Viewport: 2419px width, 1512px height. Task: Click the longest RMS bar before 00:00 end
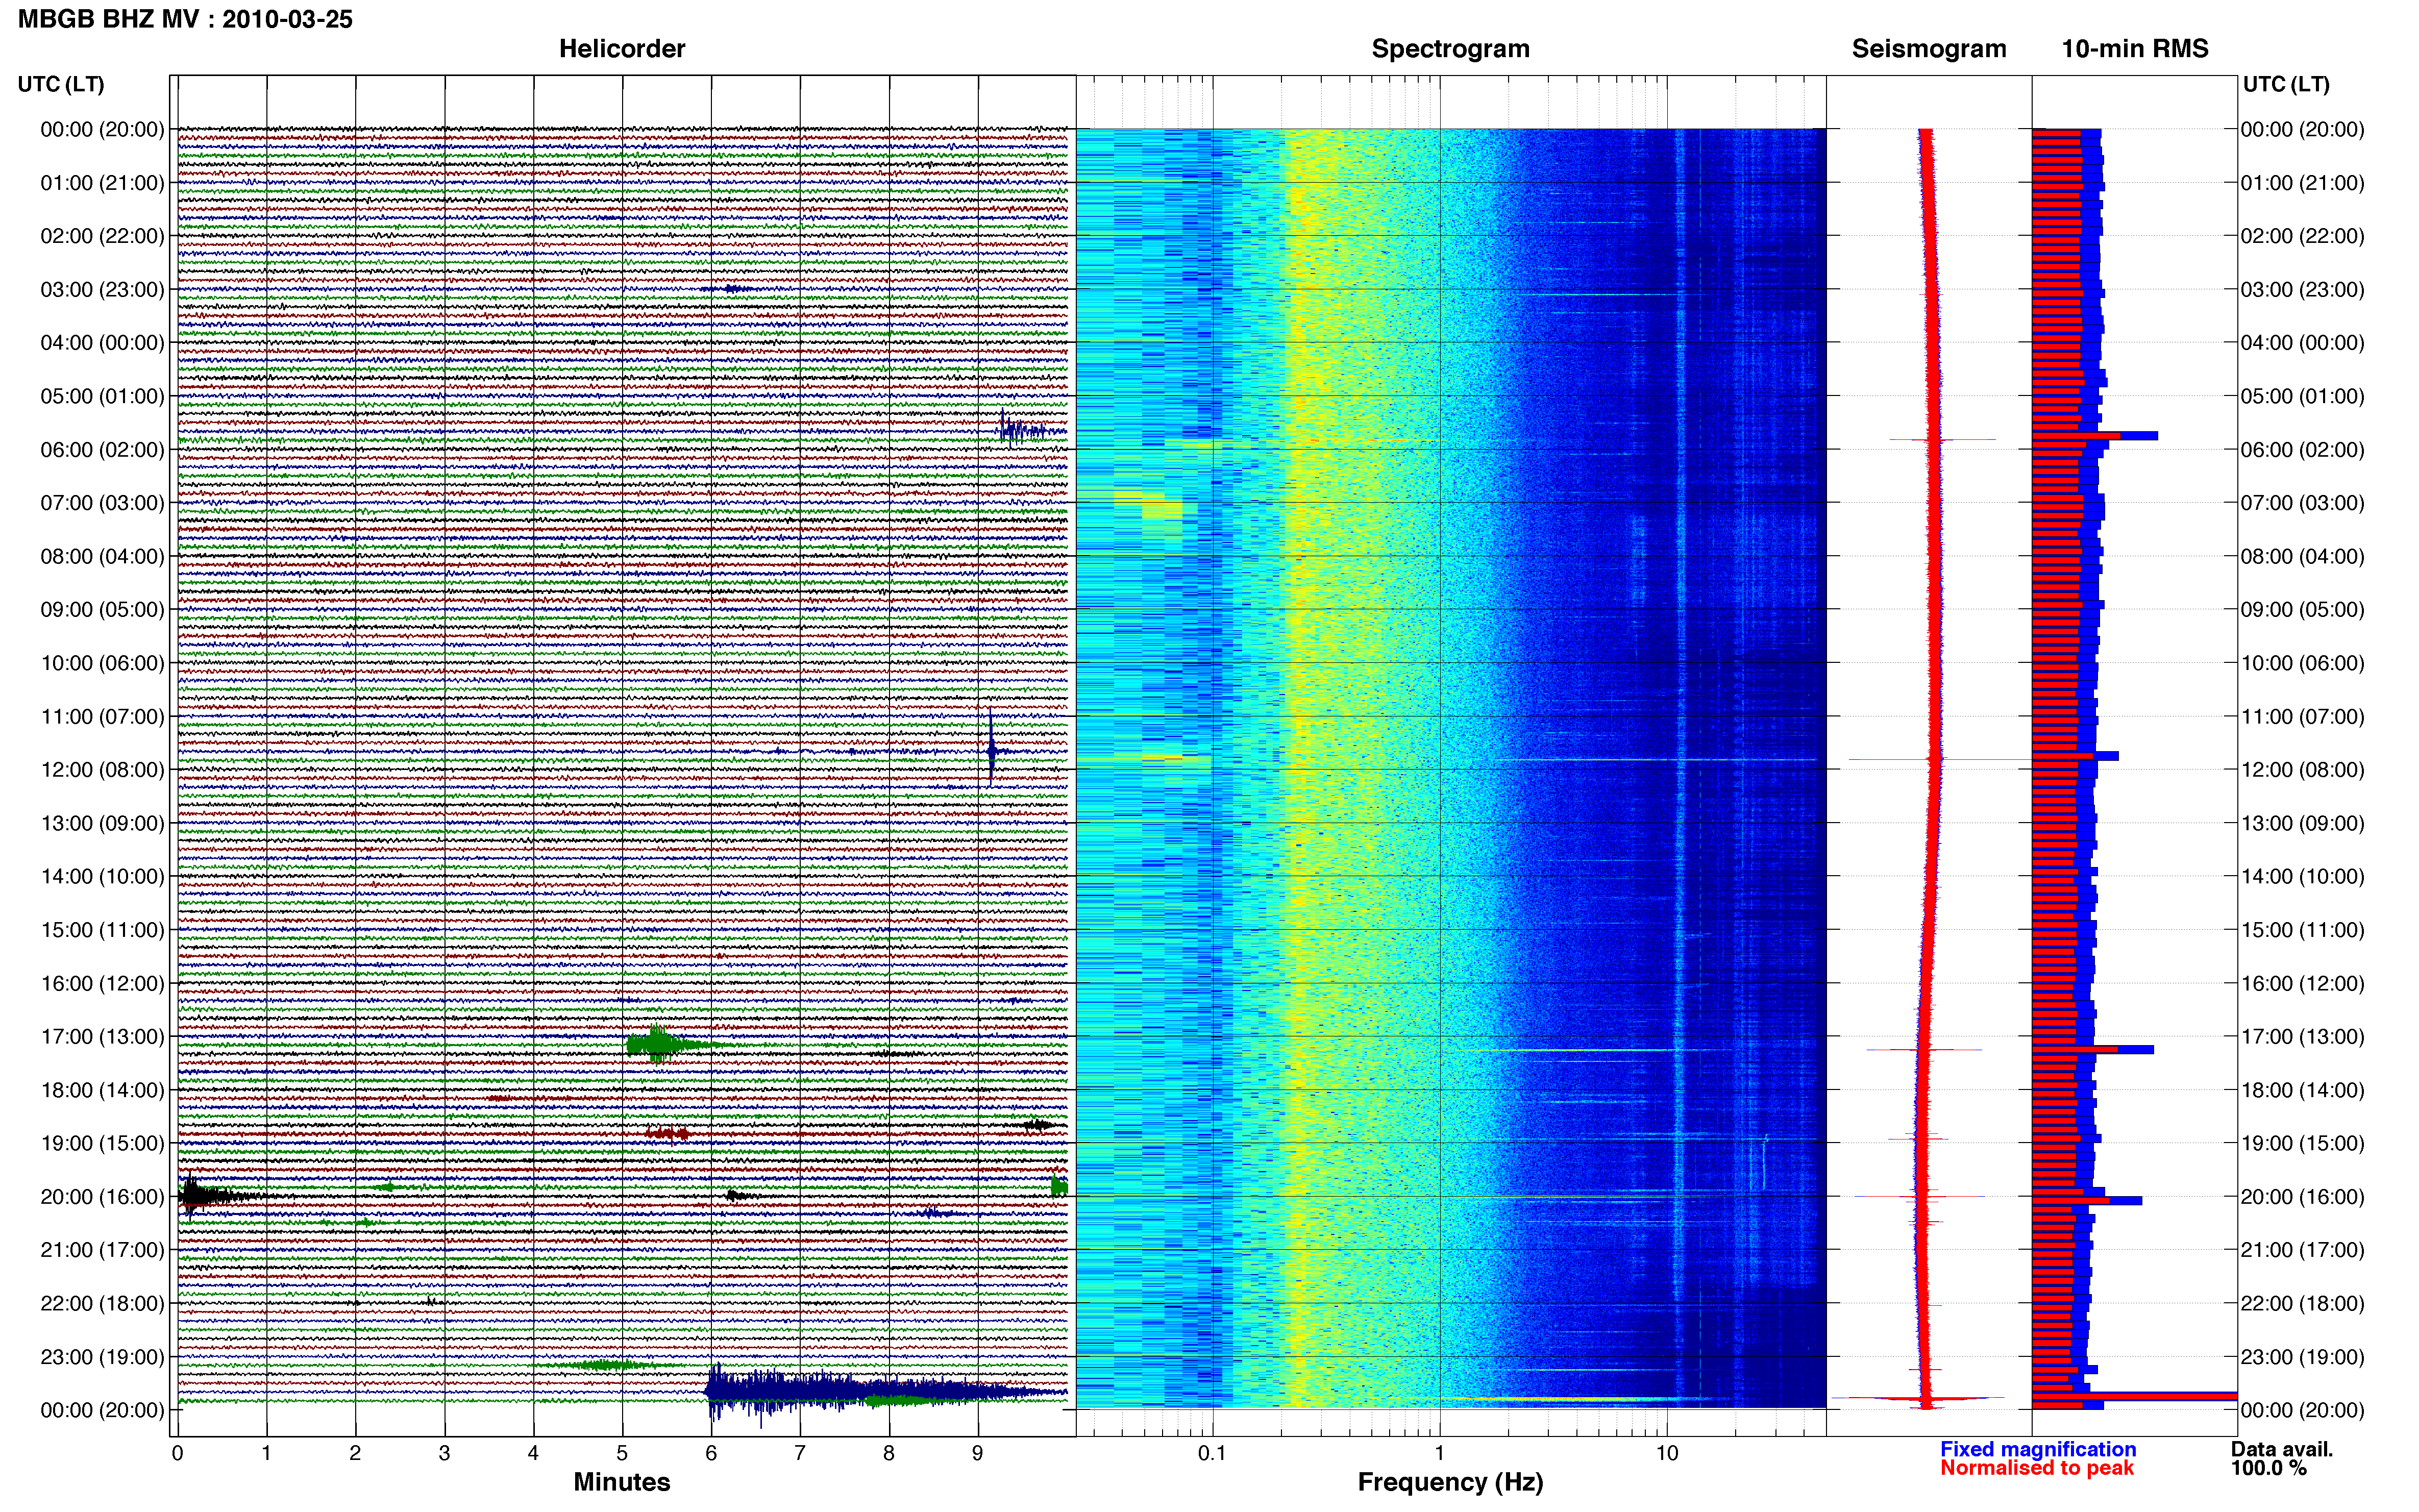click(2134, 1396)
